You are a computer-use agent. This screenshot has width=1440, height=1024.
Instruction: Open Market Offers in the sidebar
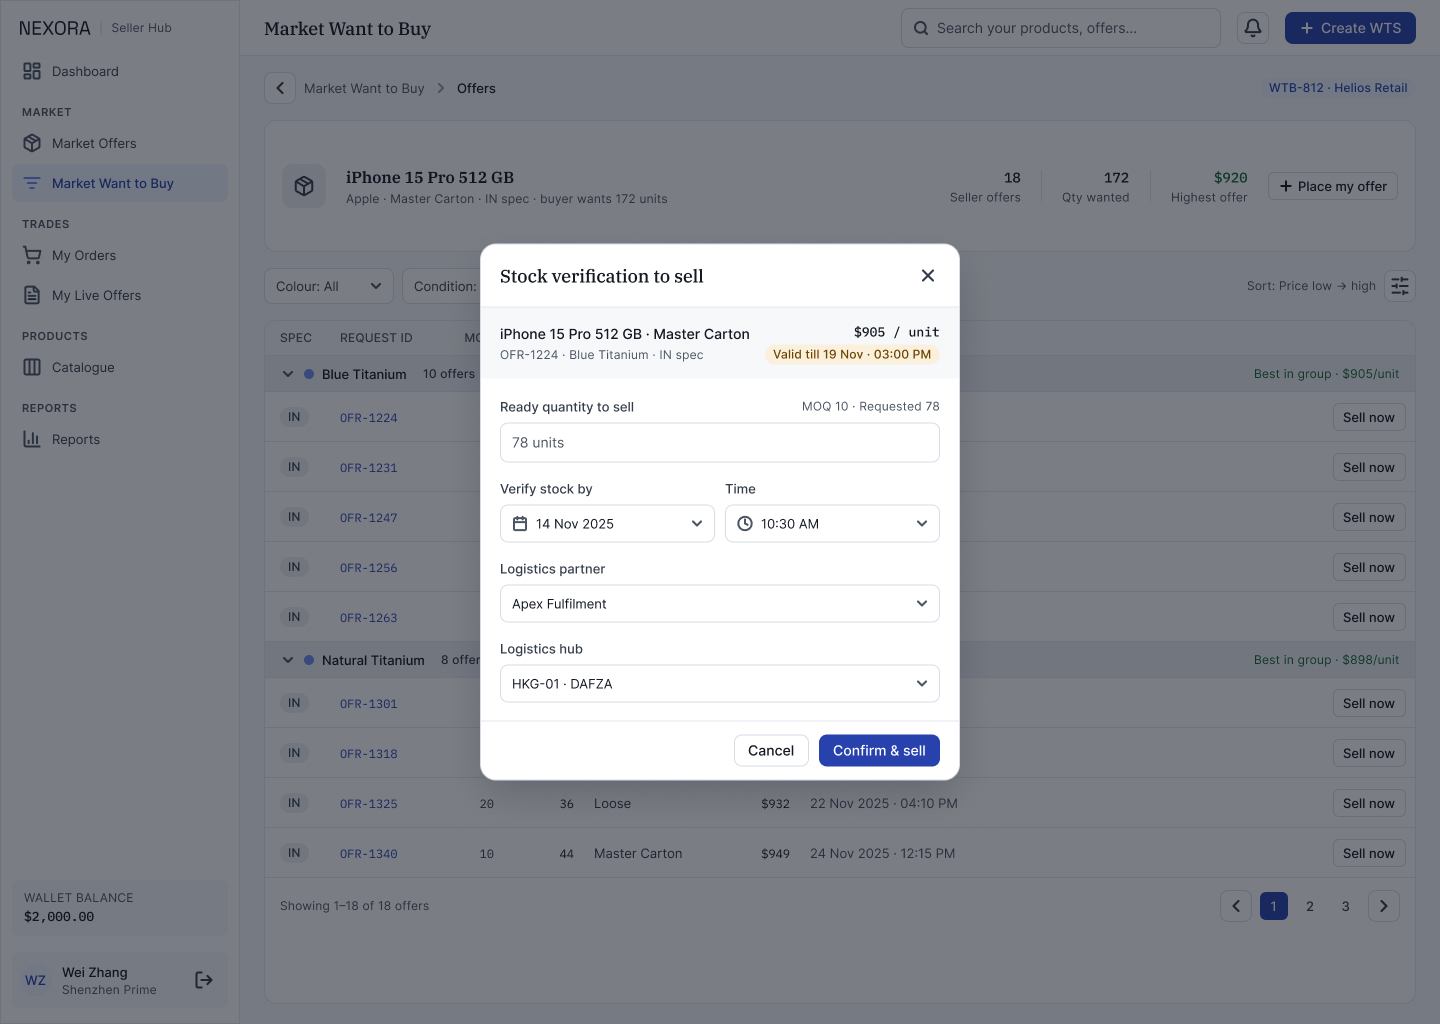tap(120, 144)
